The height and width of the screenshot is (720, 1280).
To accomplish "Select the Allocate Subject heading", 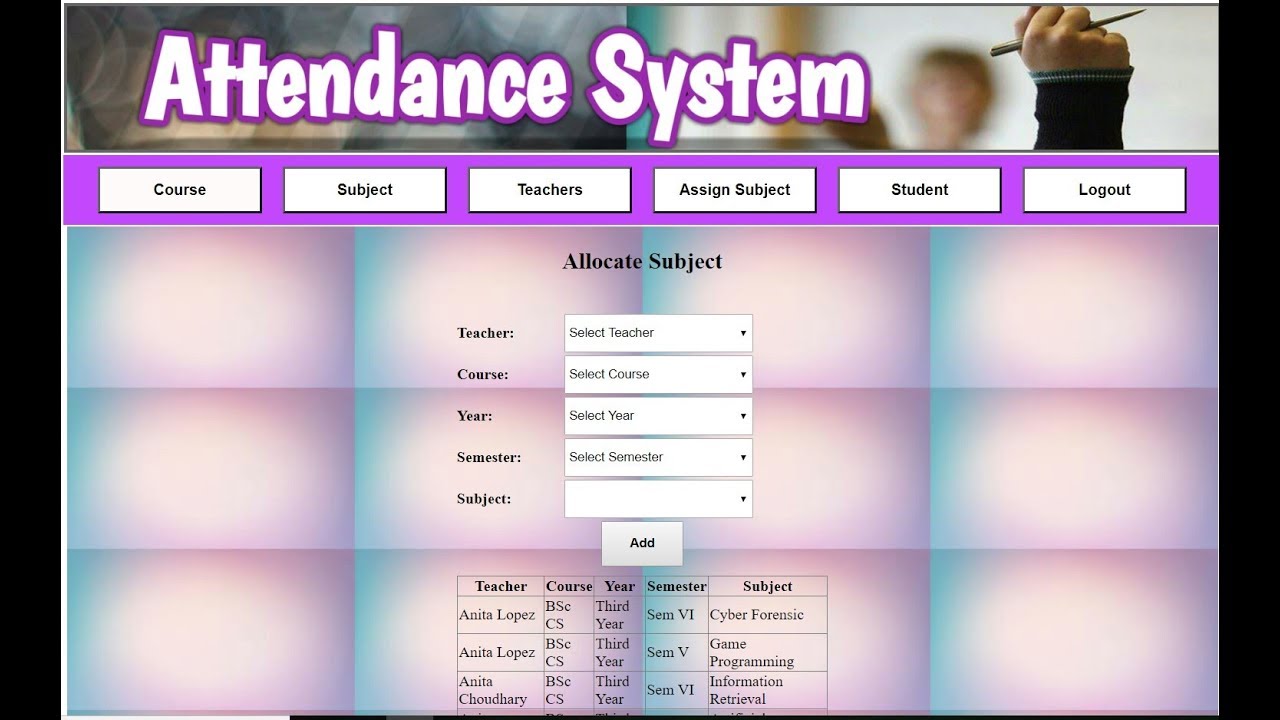I will tap(642, 262).
